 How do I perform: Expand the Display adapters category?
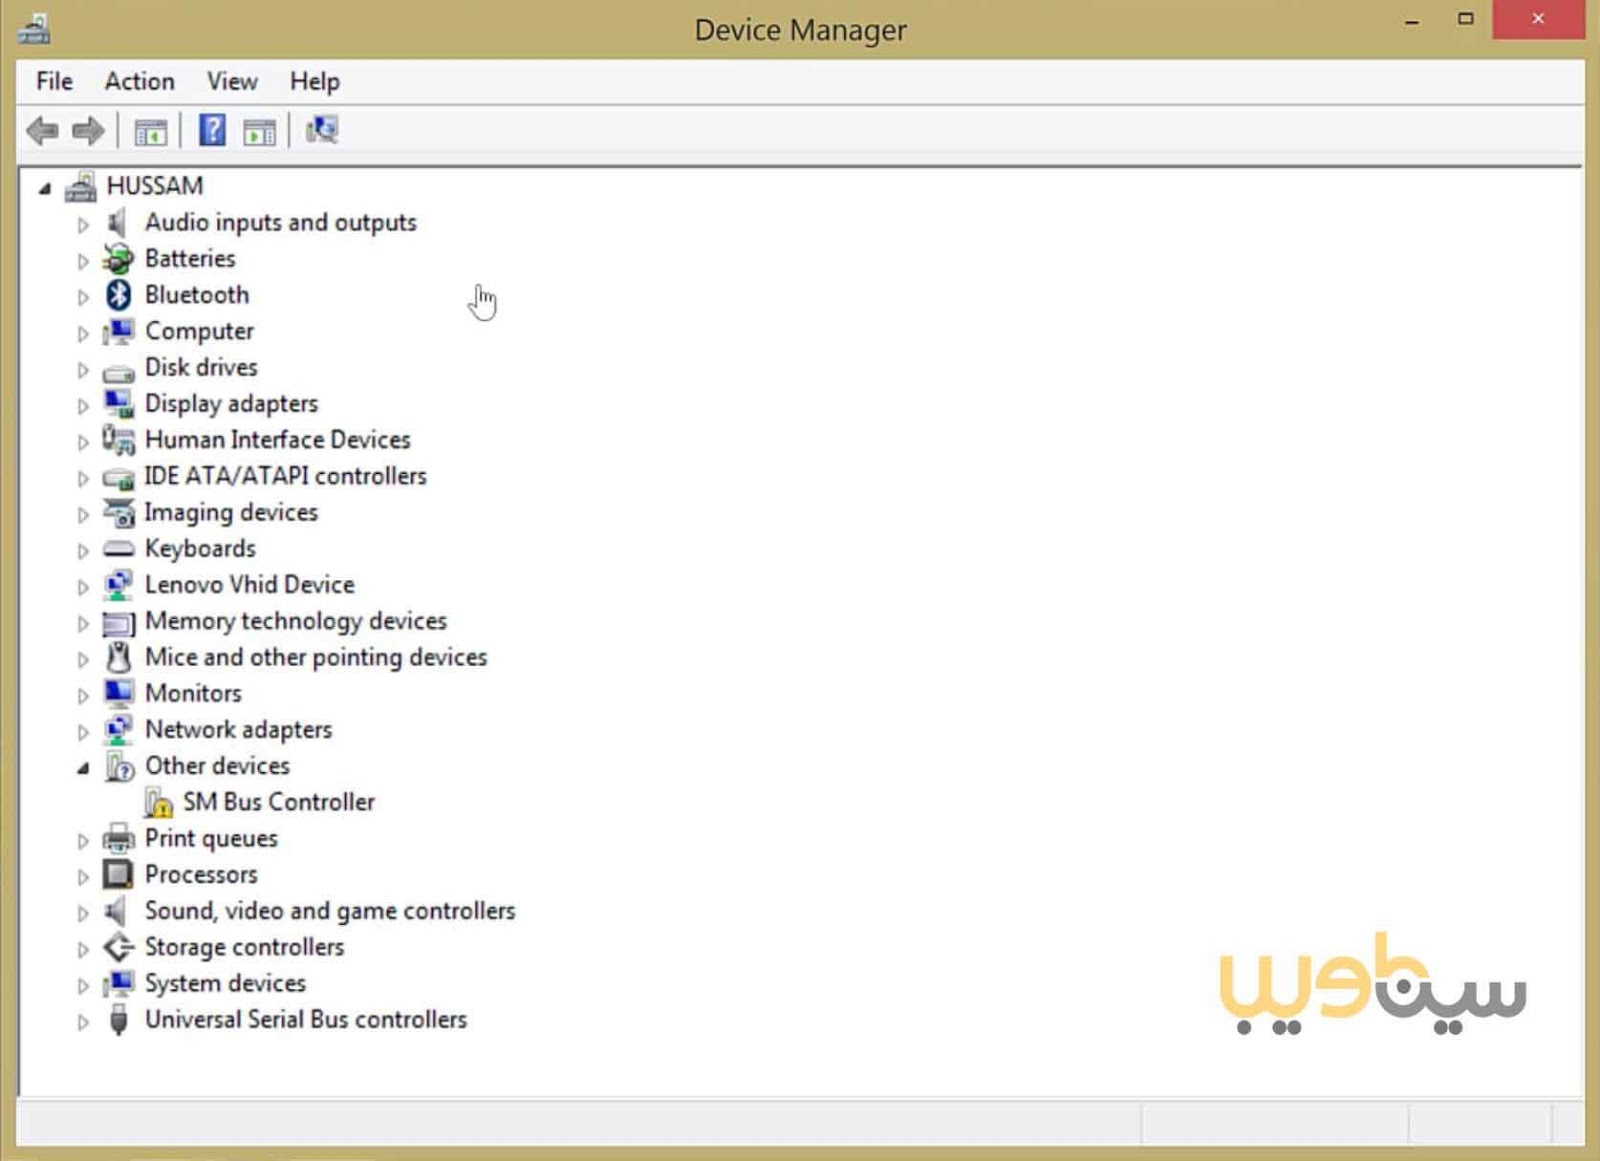tap(83, 405)
